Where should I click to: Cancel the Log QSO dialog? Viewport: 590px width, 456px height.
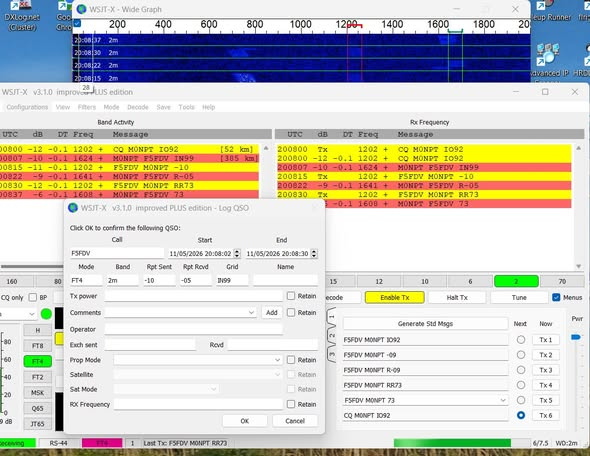pos(295,421)
